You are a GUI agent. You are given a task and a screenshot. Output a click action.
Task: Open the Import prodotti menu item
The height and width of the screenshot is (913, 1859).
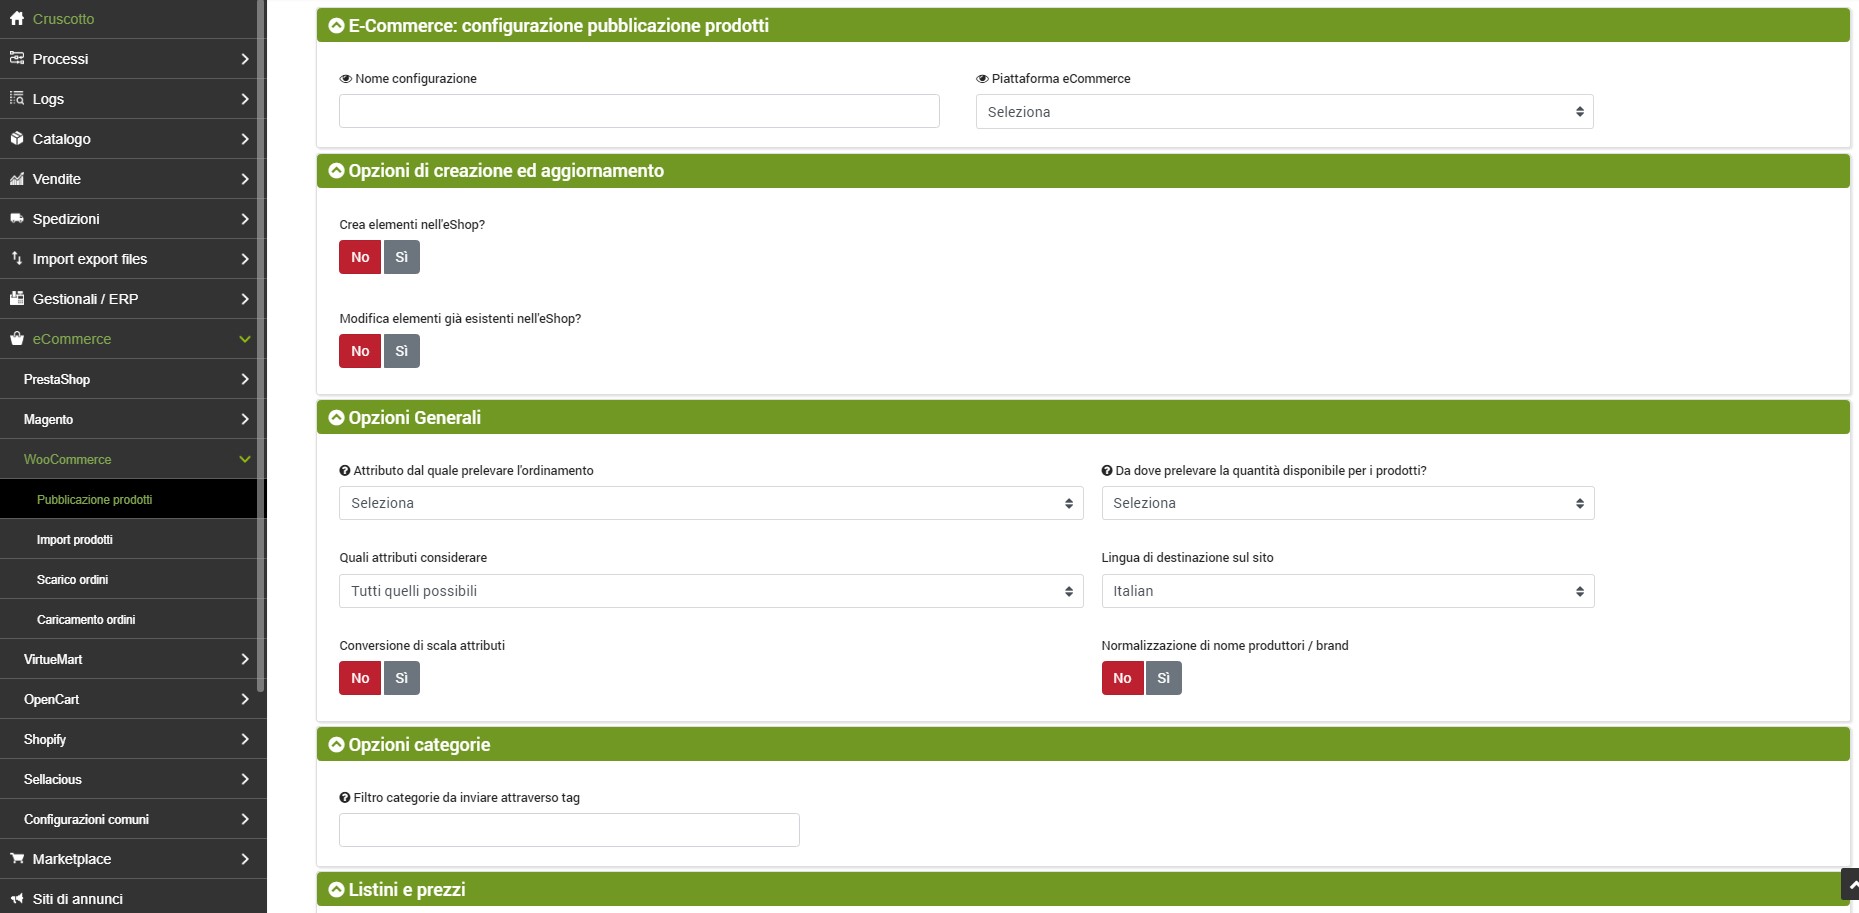(75, 539)
